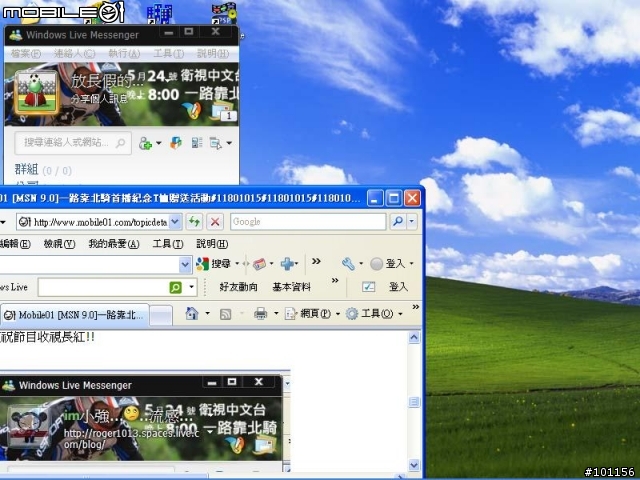Open the 工具(T) menu in Messenger

(x=169, y=53)
